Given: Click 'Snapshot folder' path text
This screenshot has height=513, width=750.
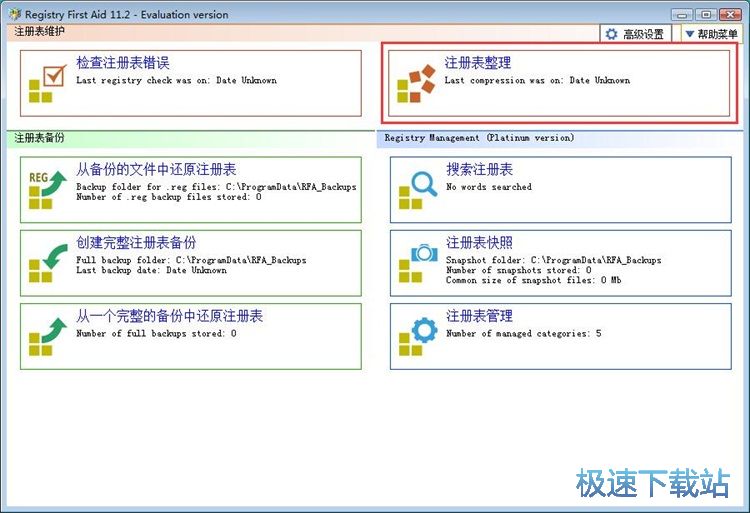Looking at the screenshot, I should 554,260.
